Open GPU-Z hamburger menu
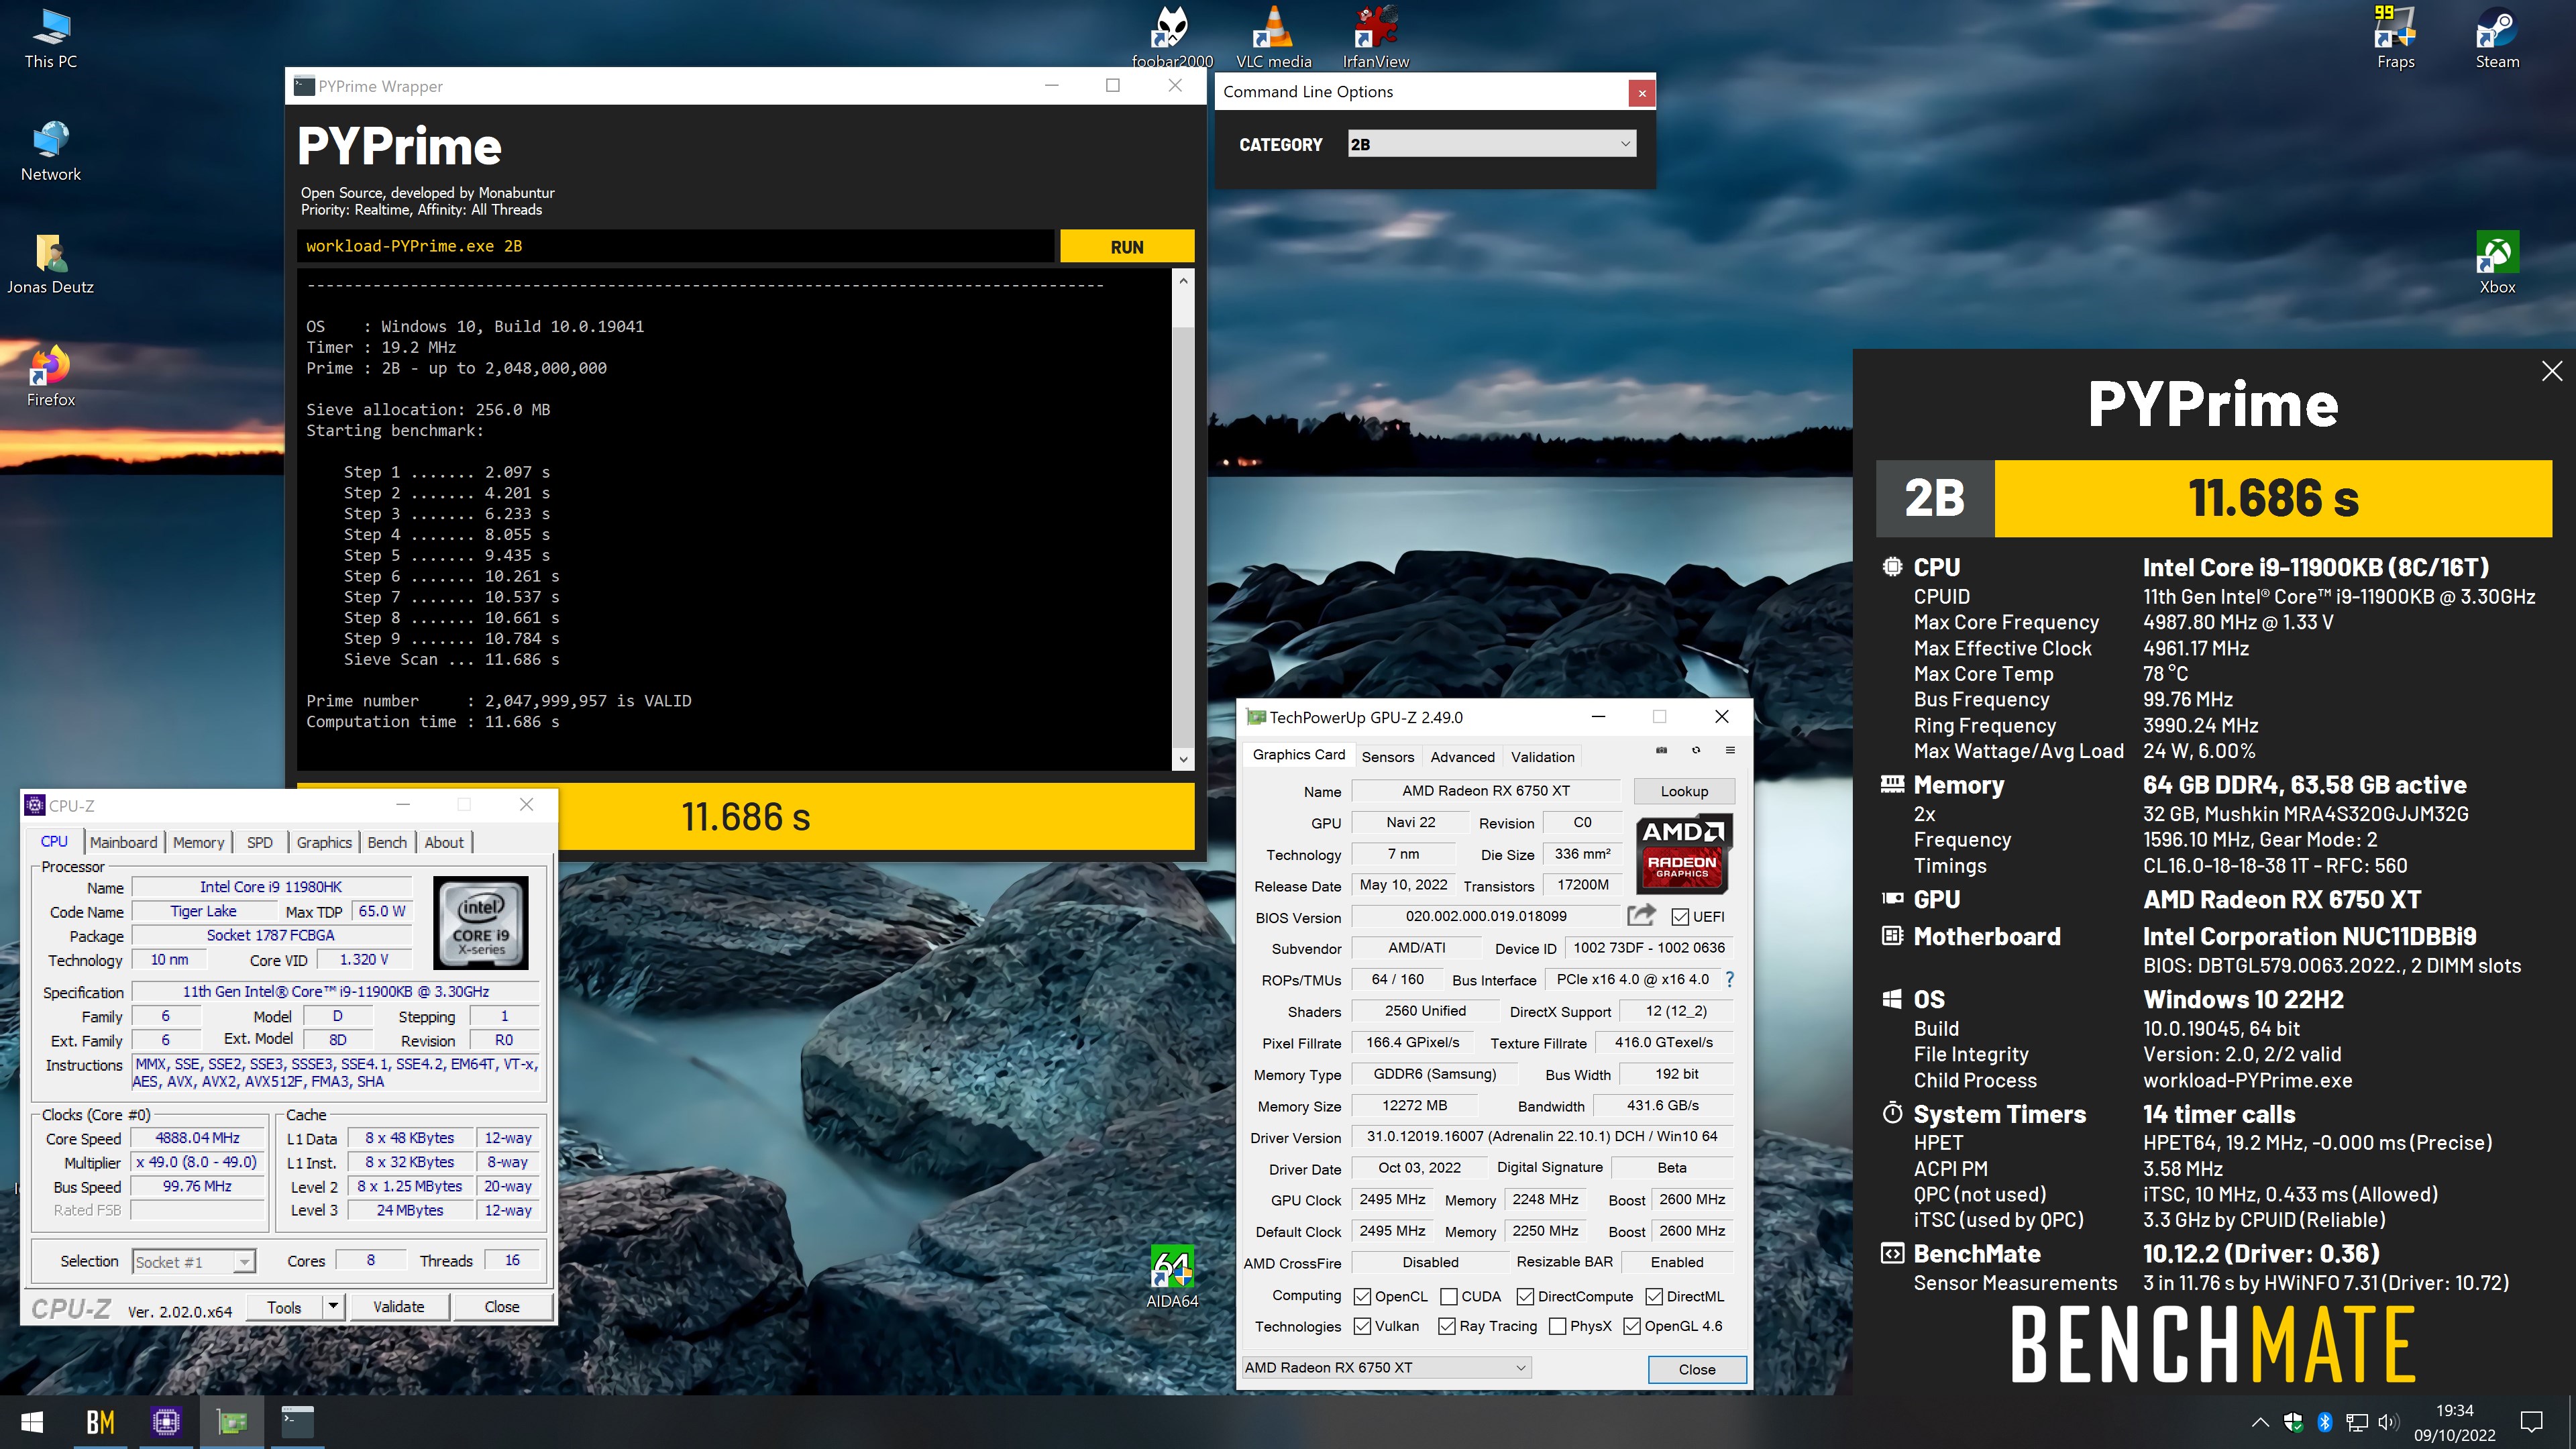The image size is (2576, 1449). [x=1730, y=750]
